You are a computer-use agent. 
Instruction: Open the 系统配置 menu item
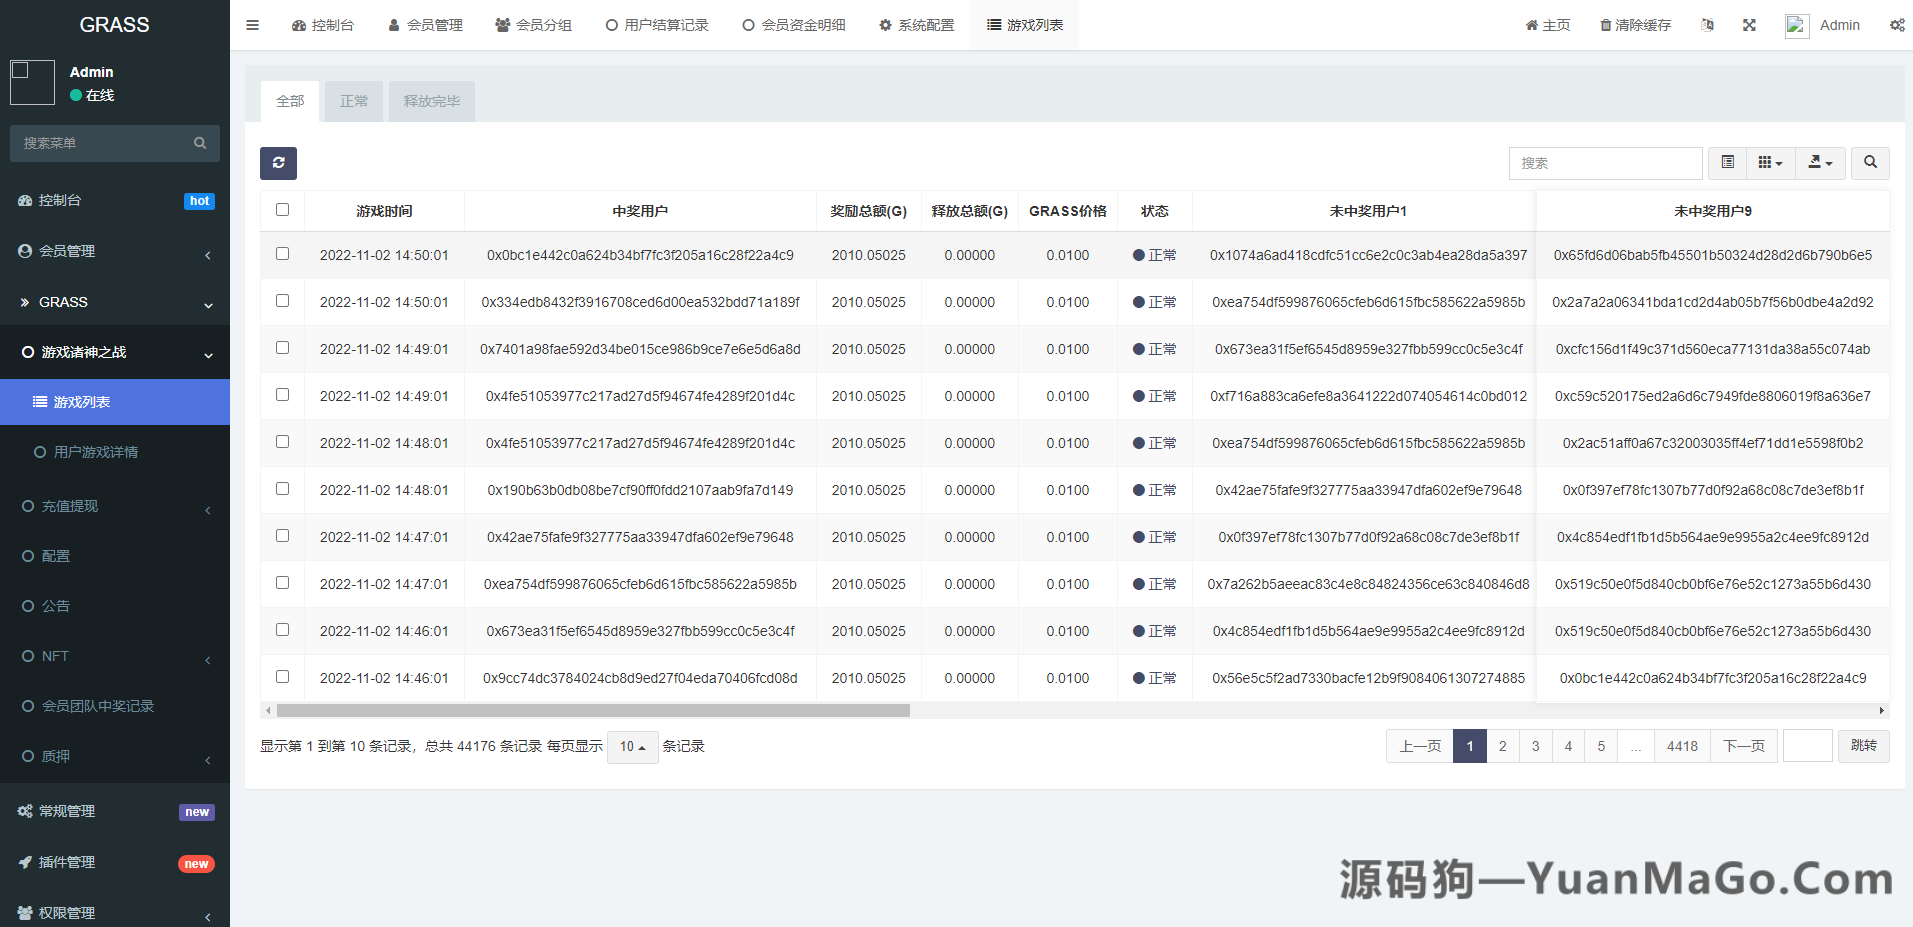coord(916,25)
